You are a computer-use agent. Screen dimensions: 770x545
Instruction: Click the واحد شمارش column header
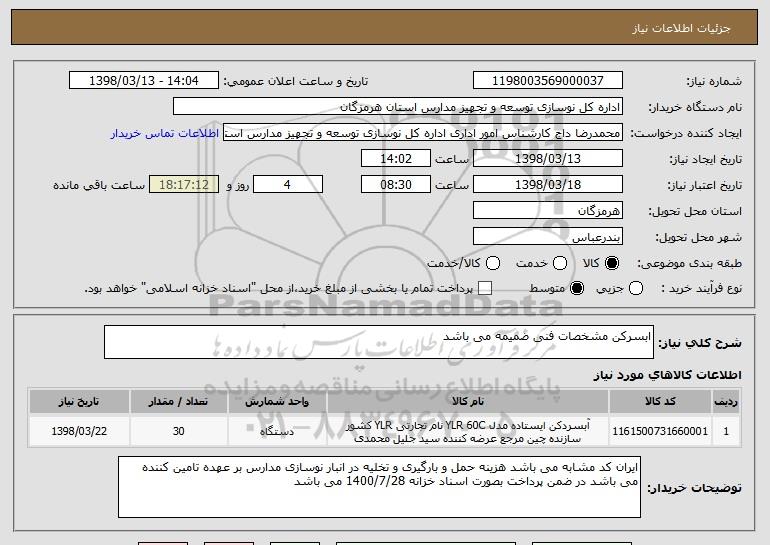click(277, 402)
